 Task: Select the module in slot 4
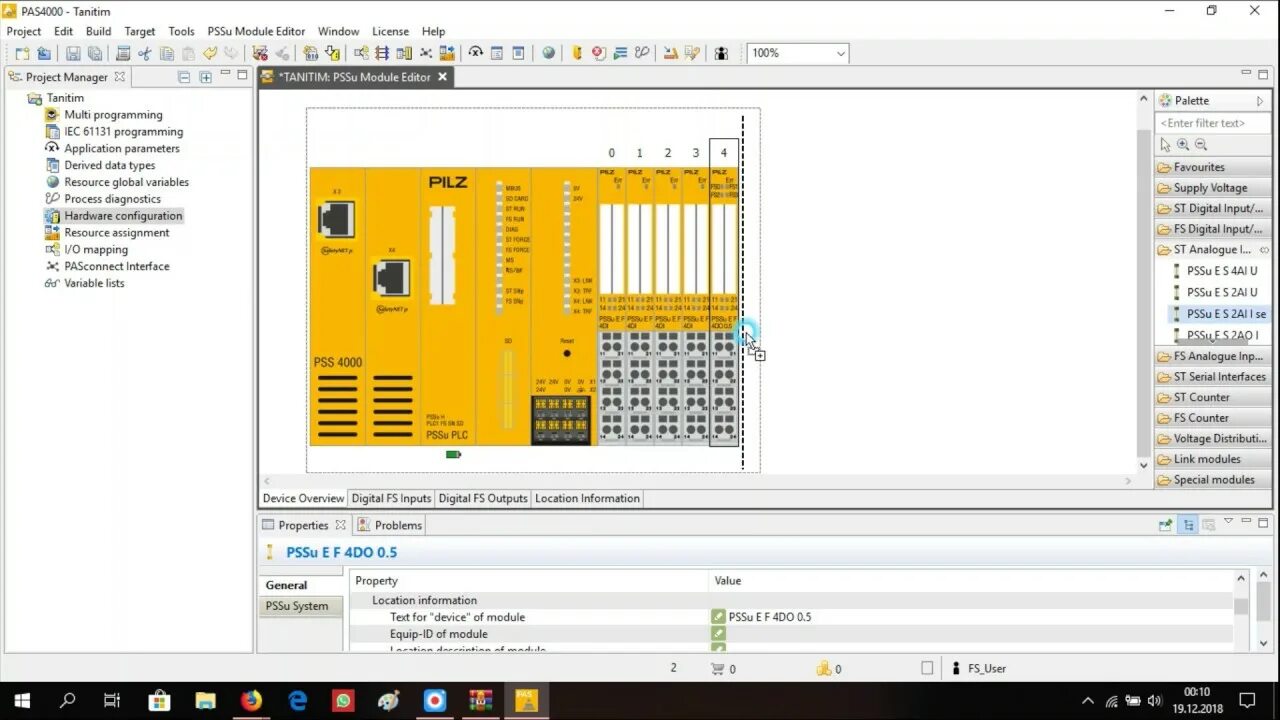[x=724, y=306]
